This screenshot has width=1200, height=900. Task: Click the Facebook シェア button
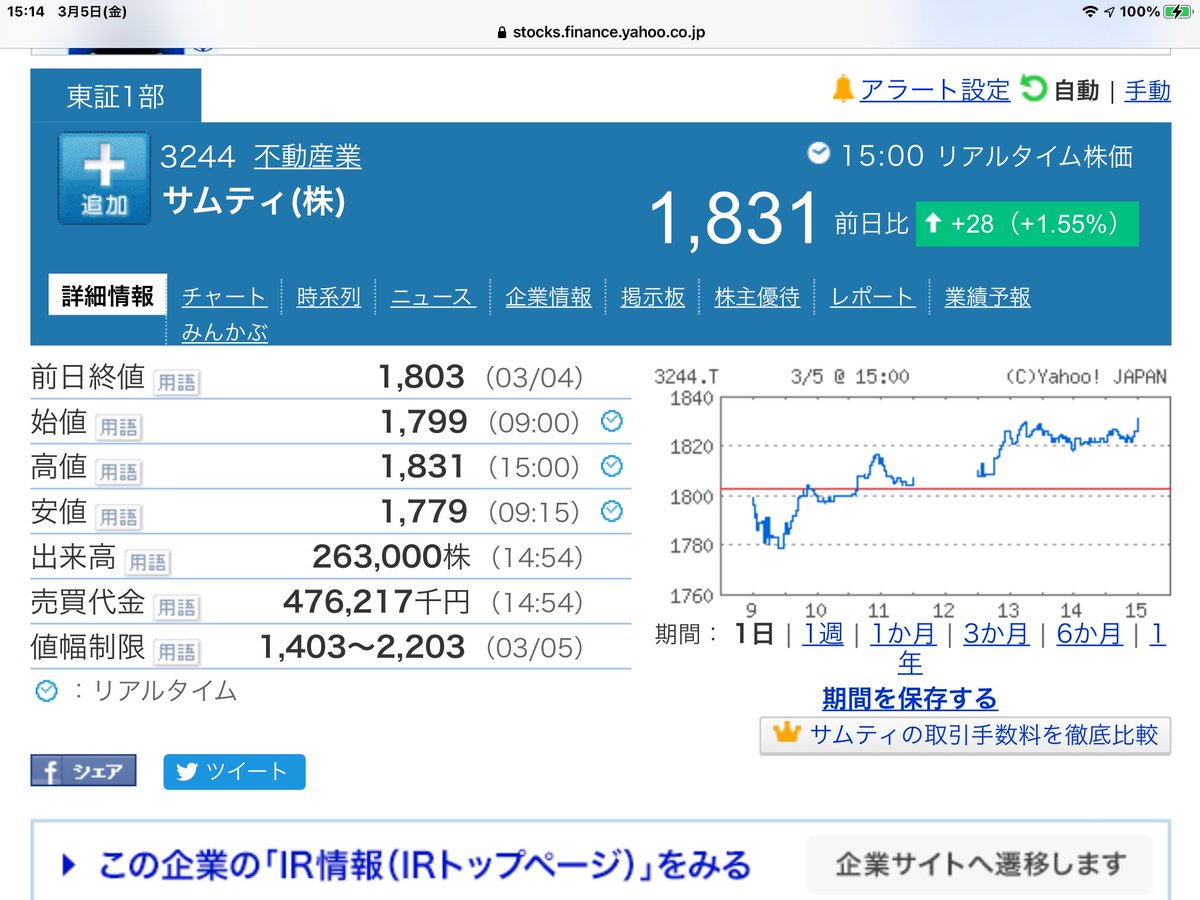point(83,771)
